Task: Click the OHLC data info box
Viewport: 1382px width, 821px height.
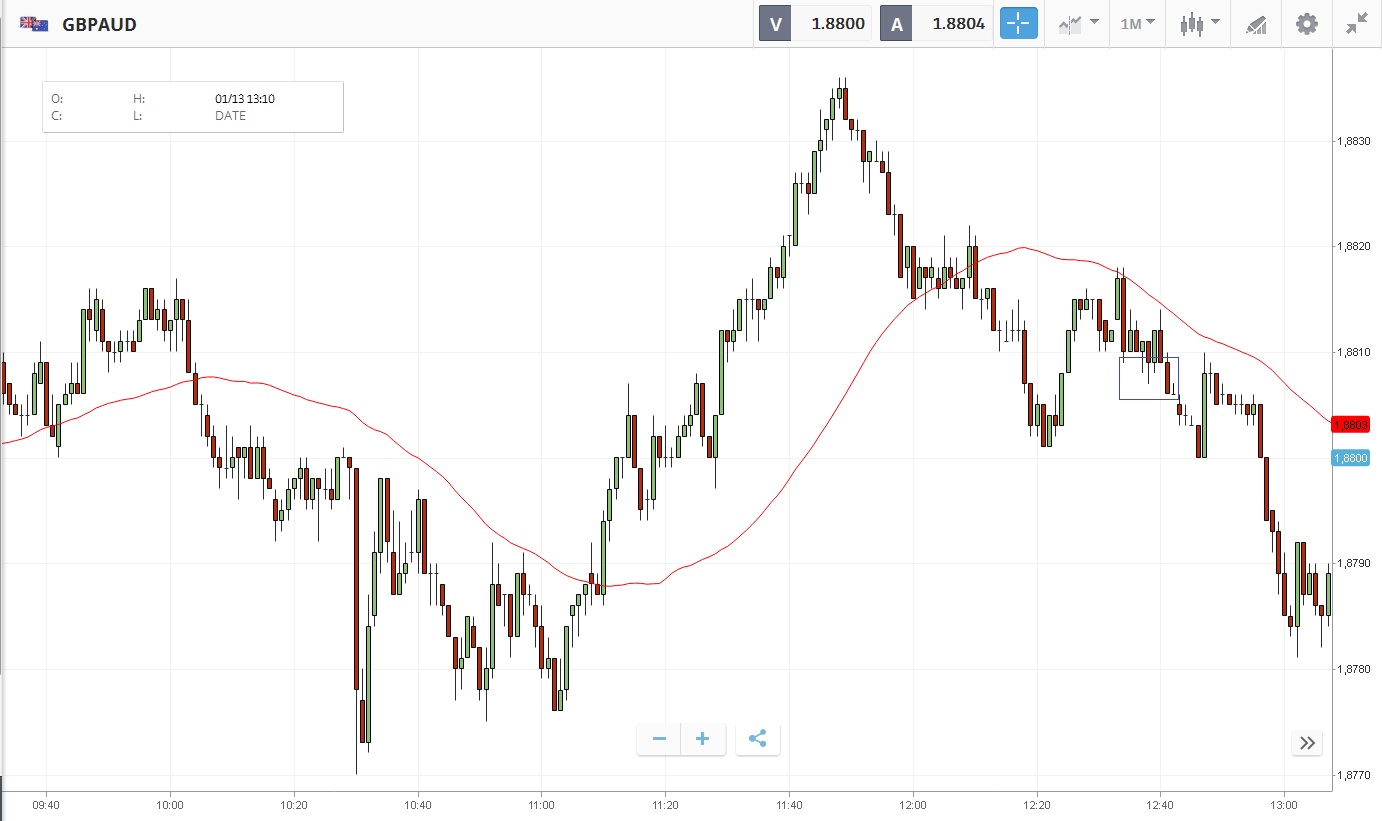Action: [193, 107]
